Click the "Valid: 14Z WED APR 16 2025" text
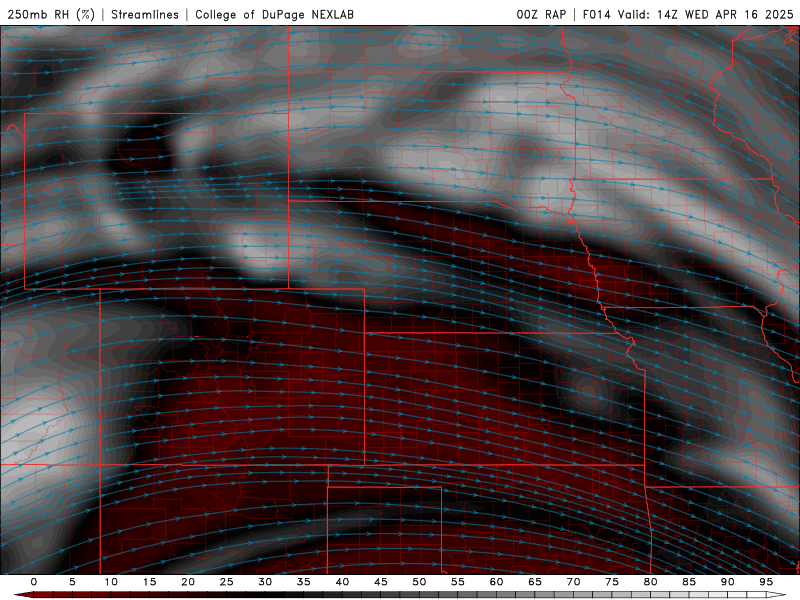 (706, 14)
